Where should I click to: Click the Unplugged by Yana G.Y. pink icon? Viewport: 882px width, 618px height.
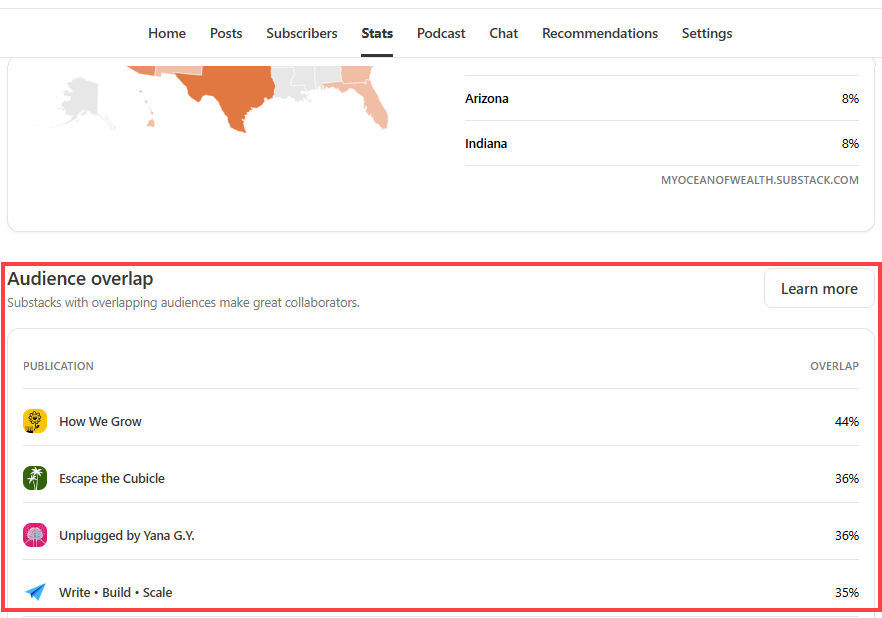[35, 535]
